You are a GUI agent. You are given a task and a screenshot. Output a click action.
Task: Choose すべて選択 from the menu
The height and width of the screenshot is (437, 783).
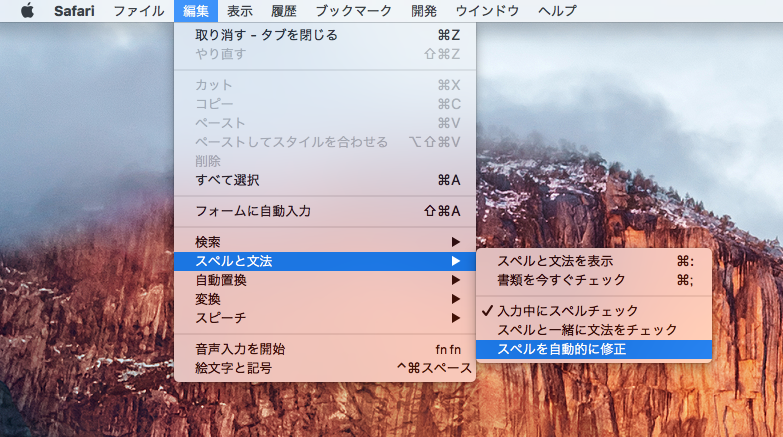325,180
